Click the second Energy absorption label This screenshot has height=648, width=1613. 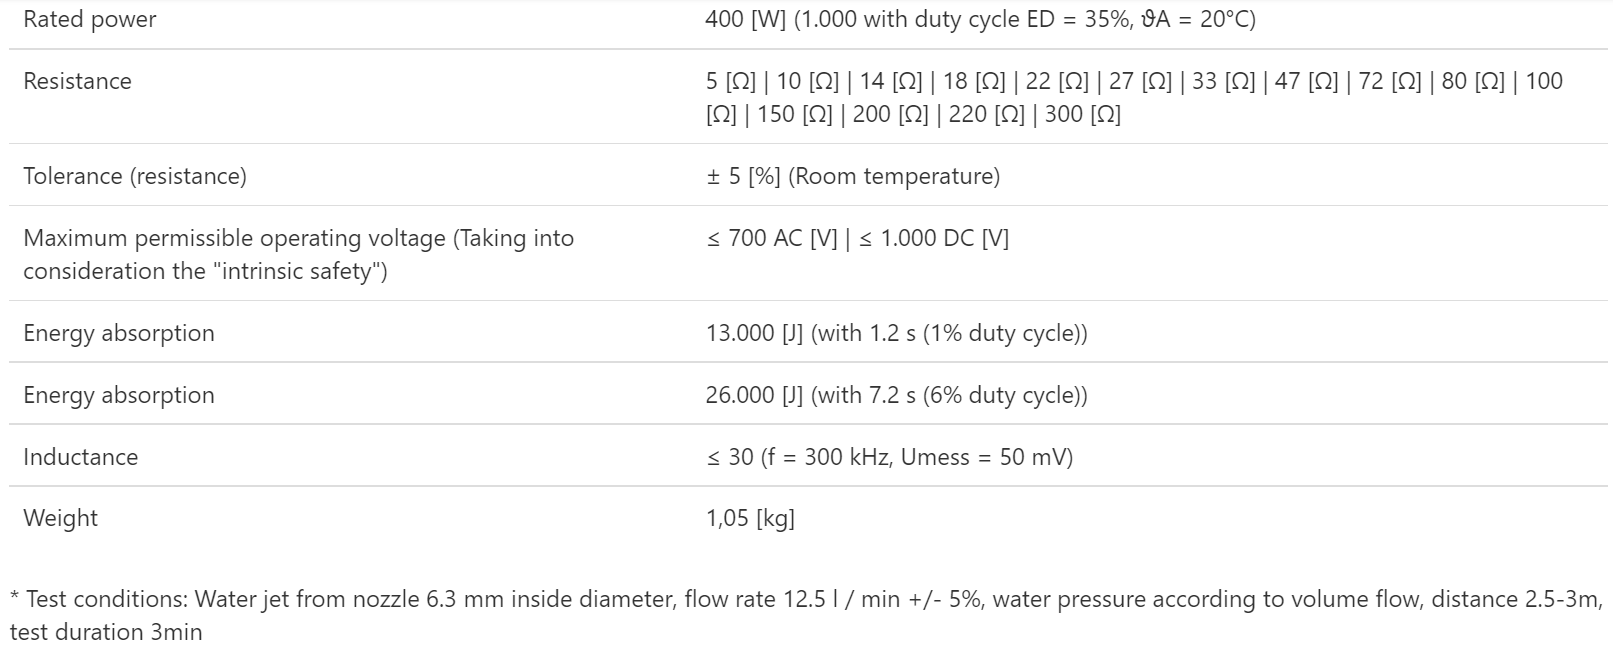[x=119, y=395]
